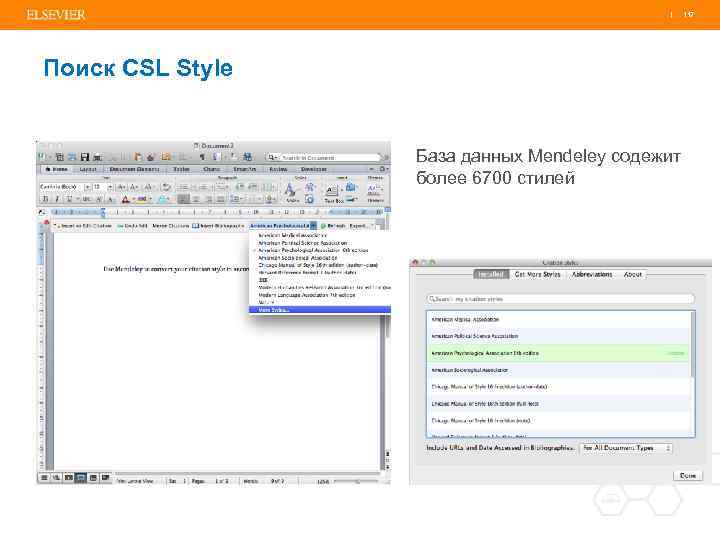Viewport: 720px width, 540px height.
Task: Click Export in Mendeley toolbar
Action: pyautogui.click(x=358, y=226)
